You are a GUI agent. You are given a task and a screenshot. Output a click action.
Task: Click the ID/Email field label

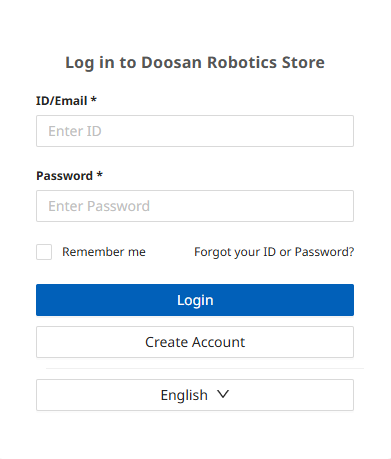pyautogui.click(x=62, y=101)
